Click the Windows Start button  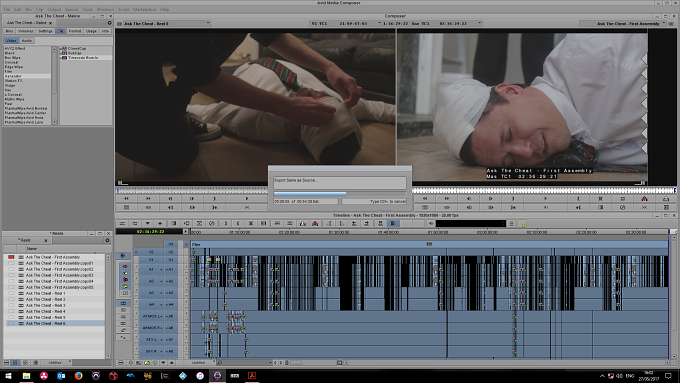pyautogui.click(x=8, y=376)
